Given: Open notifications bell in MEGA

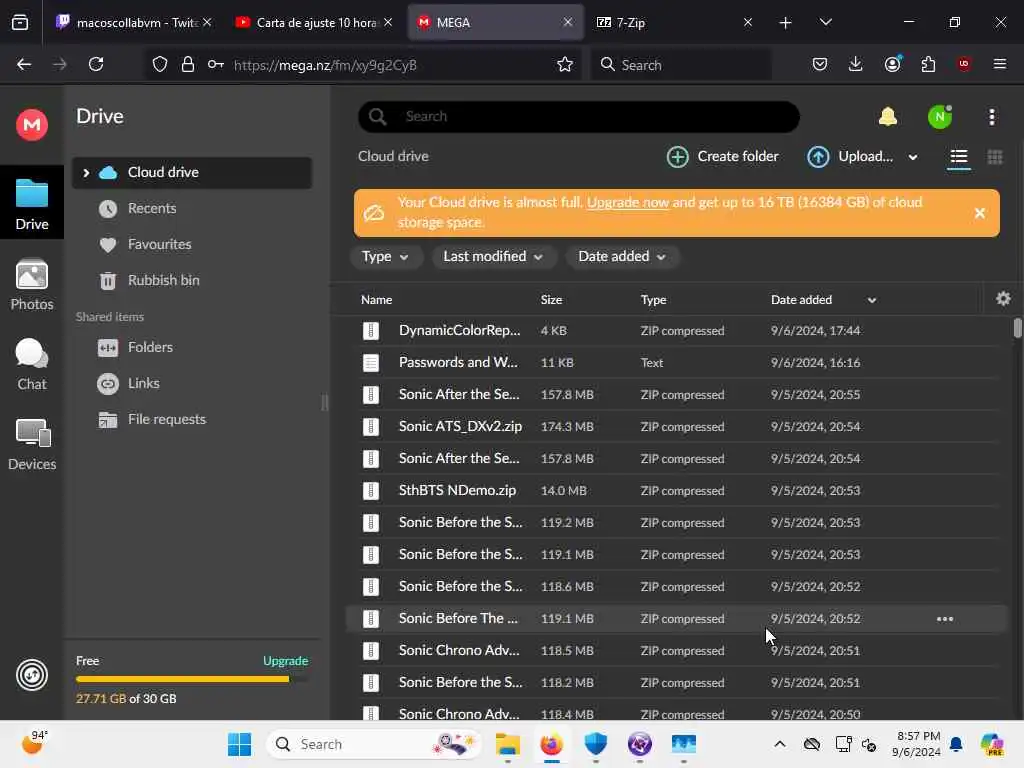Looking at the screenshot, I should 888,117.
